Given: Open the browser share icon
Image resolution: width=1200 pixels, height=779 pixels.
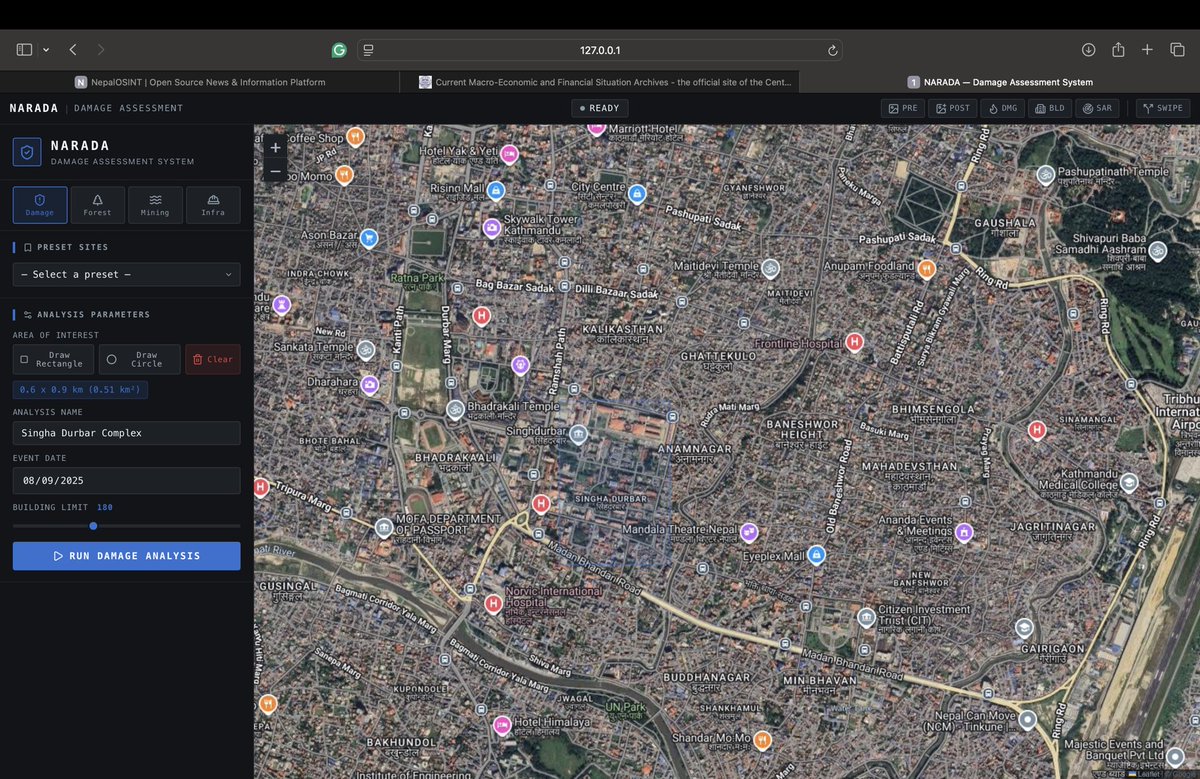Looking at the screenshot, I should 1118,49.
